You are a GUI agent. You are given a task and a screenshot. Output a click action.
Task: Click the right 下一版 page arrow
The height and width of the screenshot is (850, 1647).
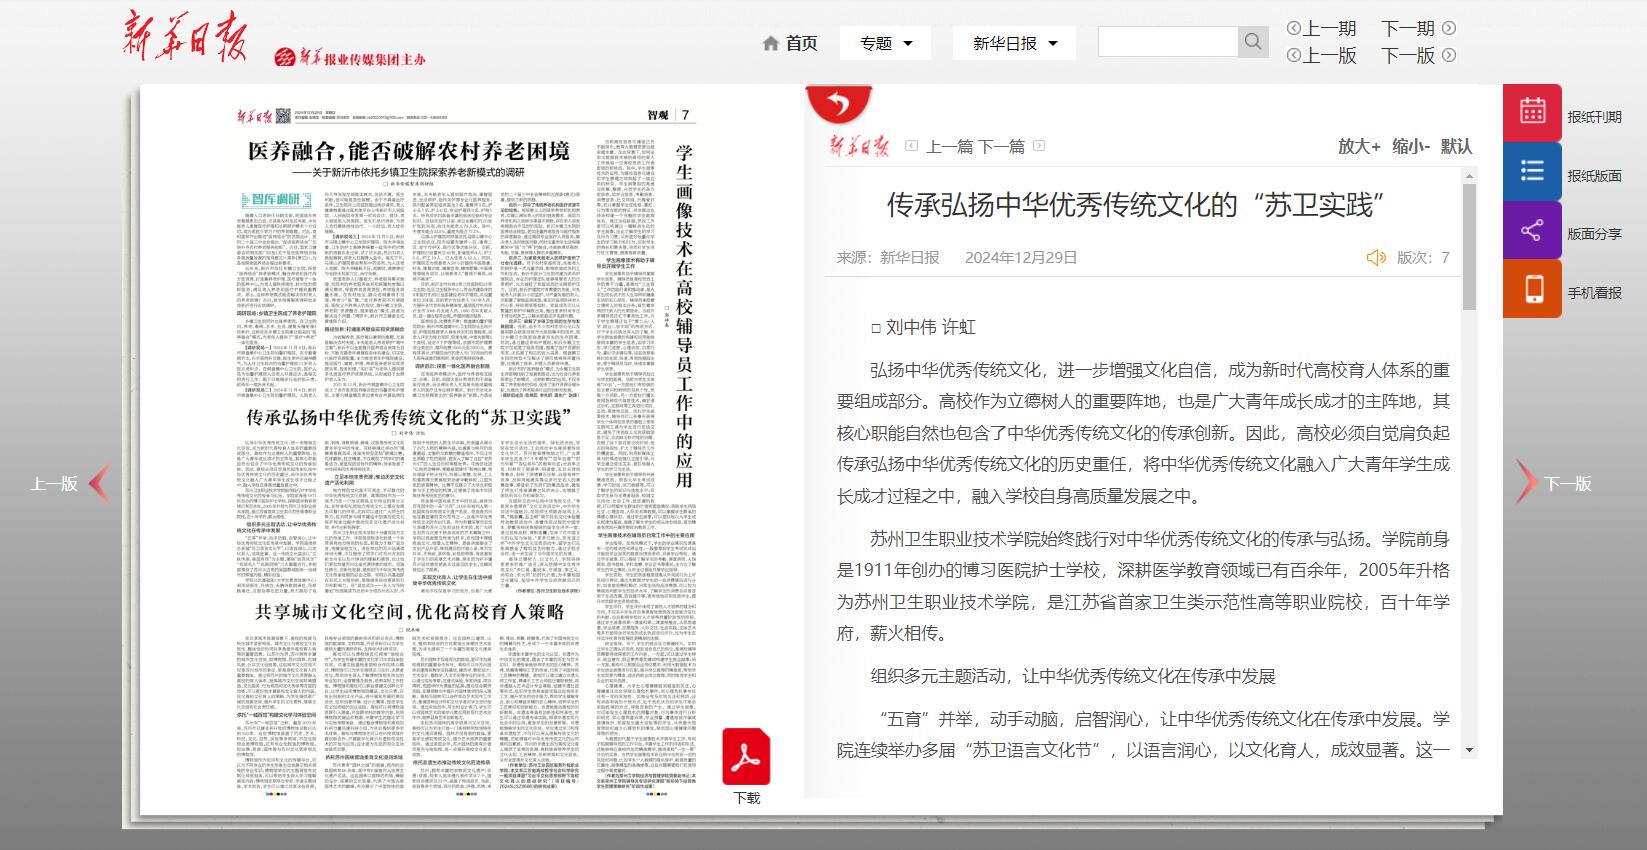pyautogui.click(x=1526, y=483)
